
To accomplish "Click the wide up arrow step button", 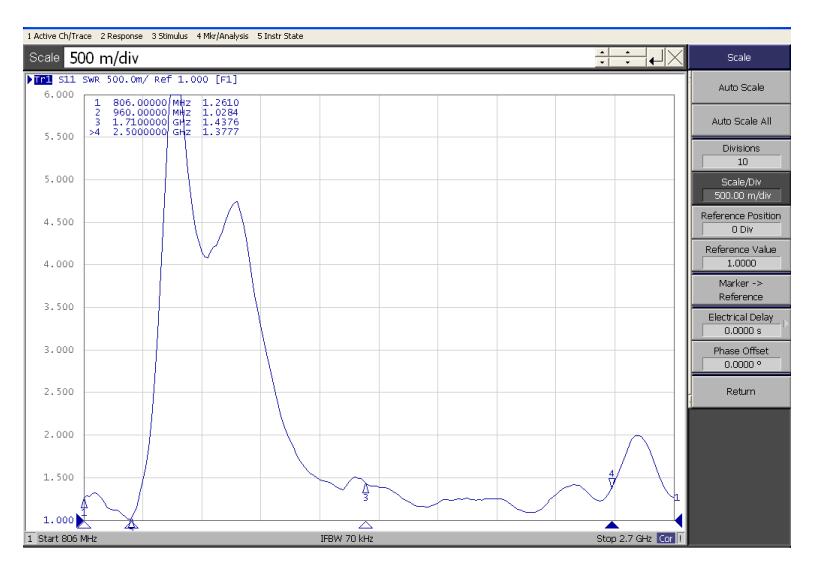I will pyautogui.click(x=628, y=53).
